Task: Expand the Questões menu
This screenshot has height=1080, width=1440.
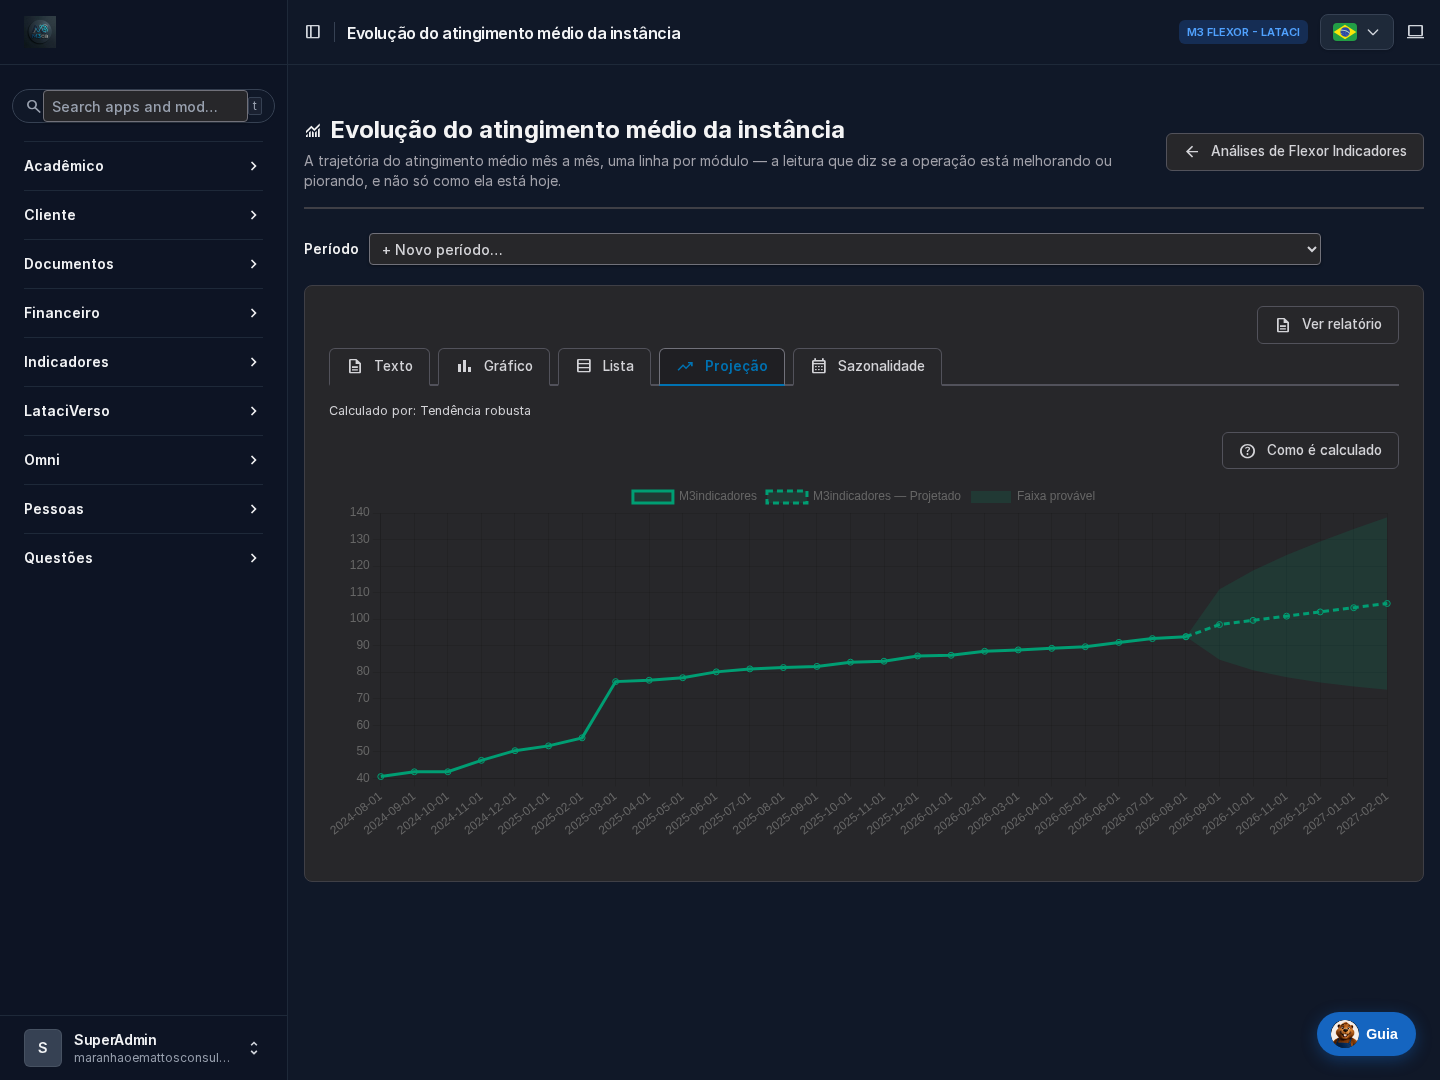Action: pyautogui.click(x=143, y=558)
